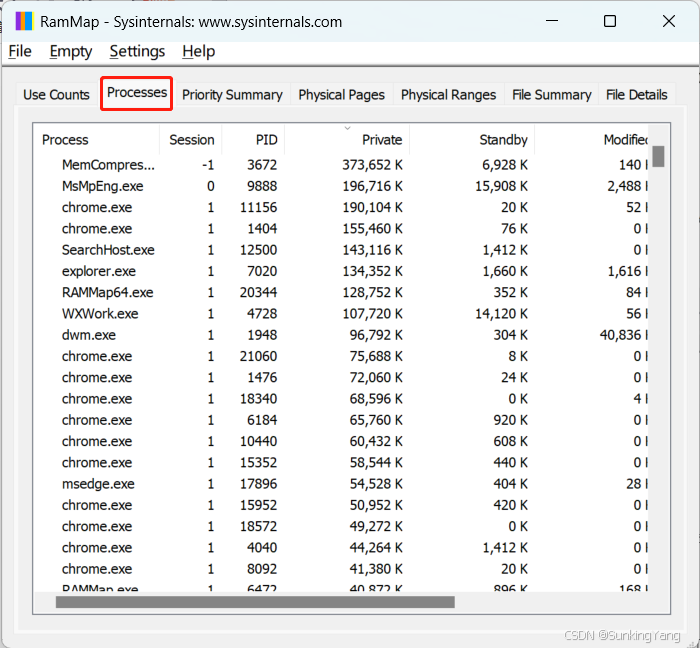The image size is (700, 648).
Task: Select the msedge.exe row
Action: (341, 484)
